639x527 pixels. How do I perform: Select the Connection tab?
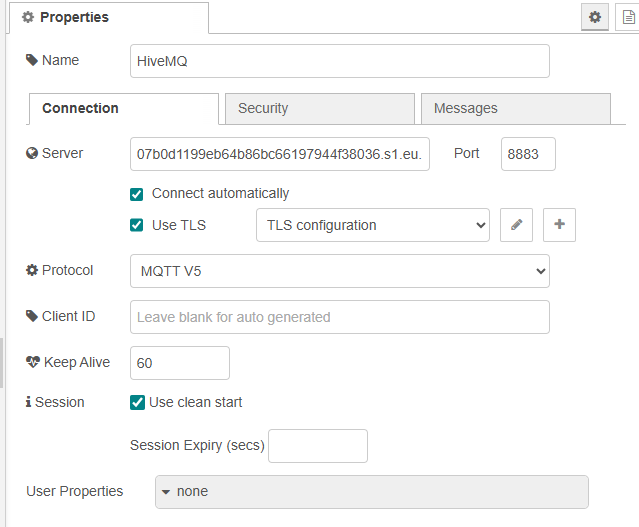pyautogui.click(x=124, y=108)
